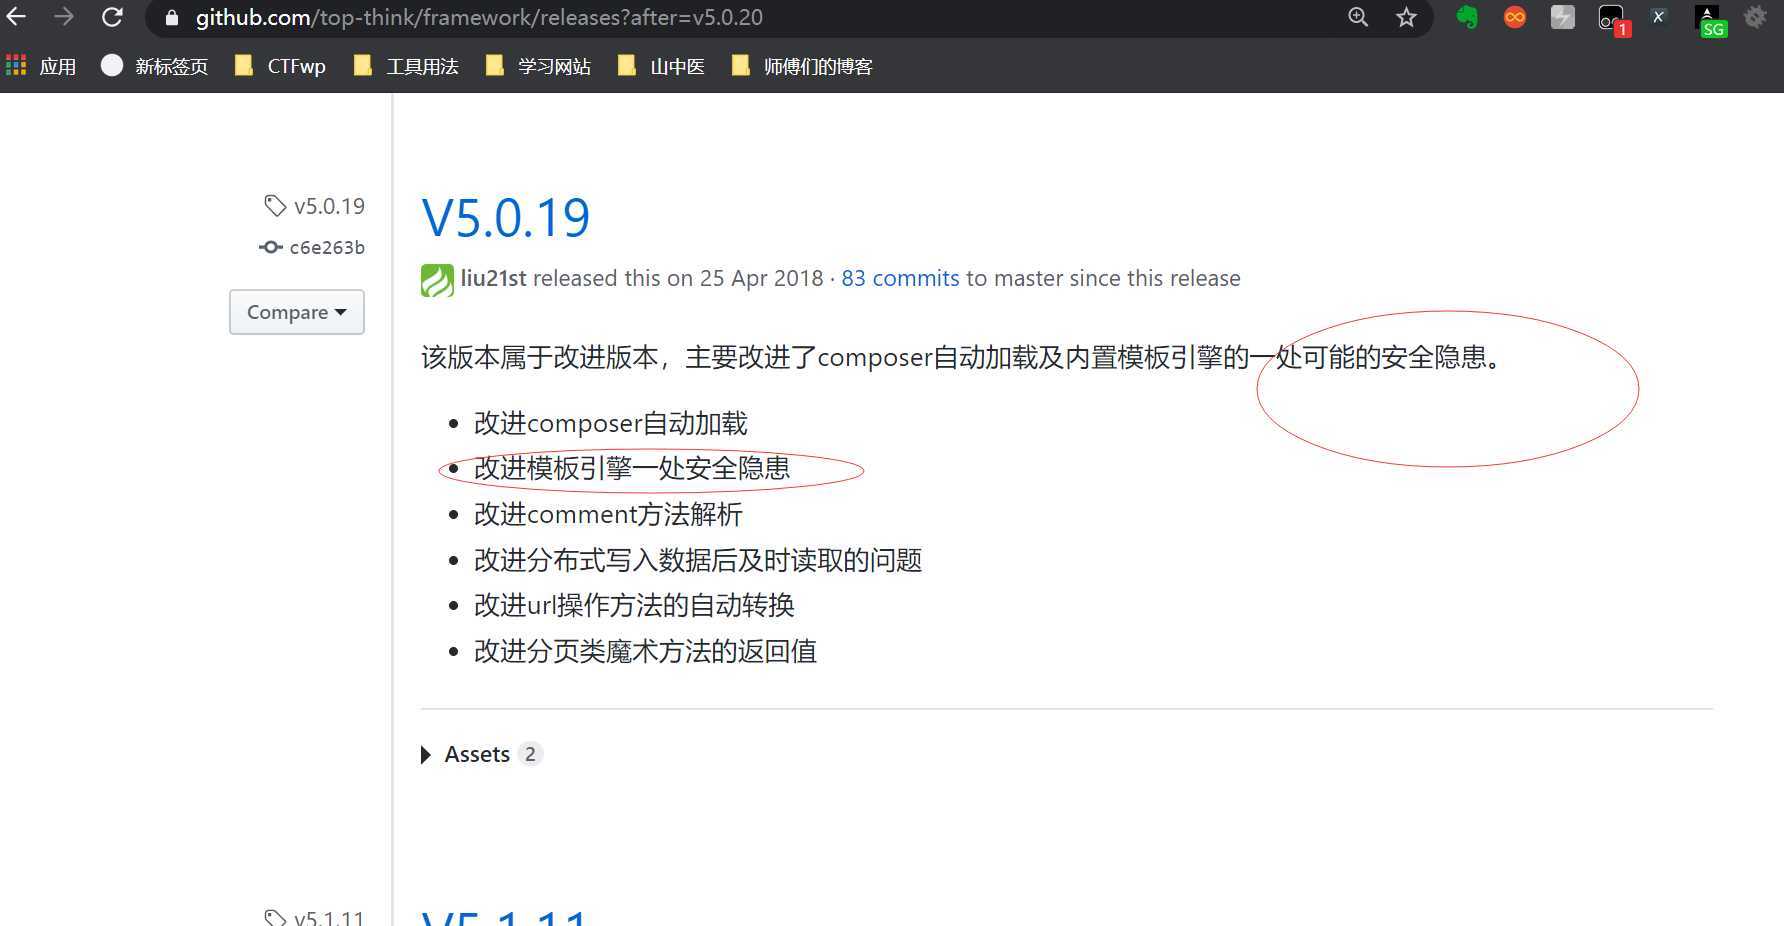Click the orange infinity extension icon
1784x926 pixels.
tap(1515, 17)
